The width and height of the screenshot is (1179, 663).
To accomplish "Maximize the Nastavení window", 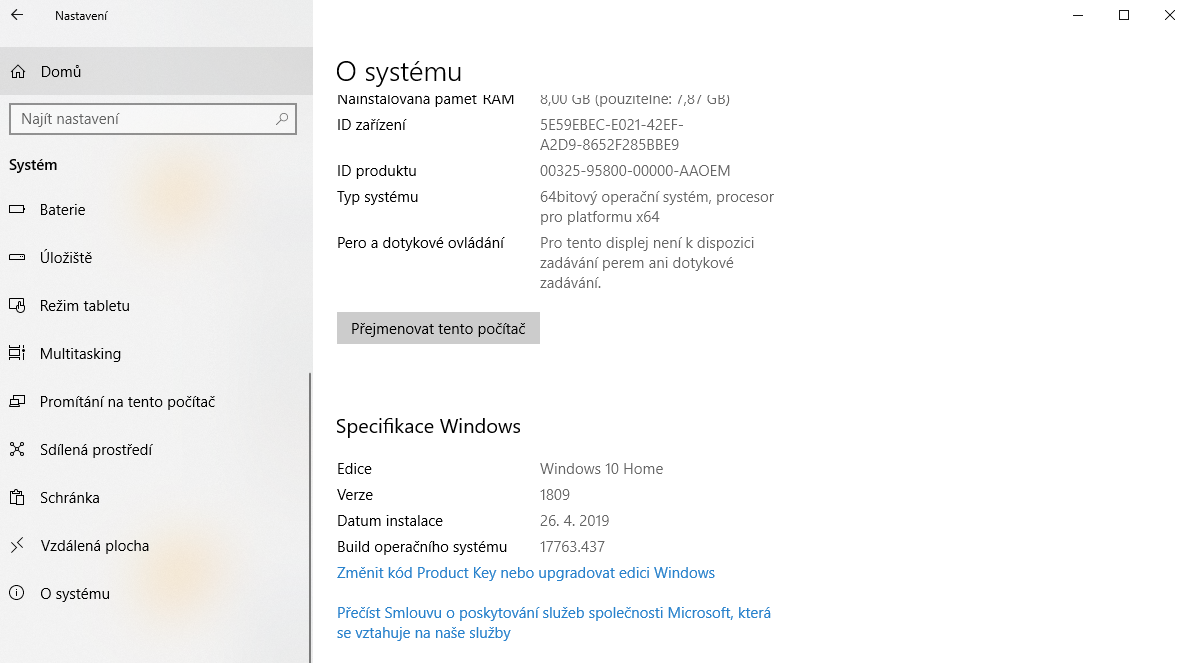I will (1124, 15).
